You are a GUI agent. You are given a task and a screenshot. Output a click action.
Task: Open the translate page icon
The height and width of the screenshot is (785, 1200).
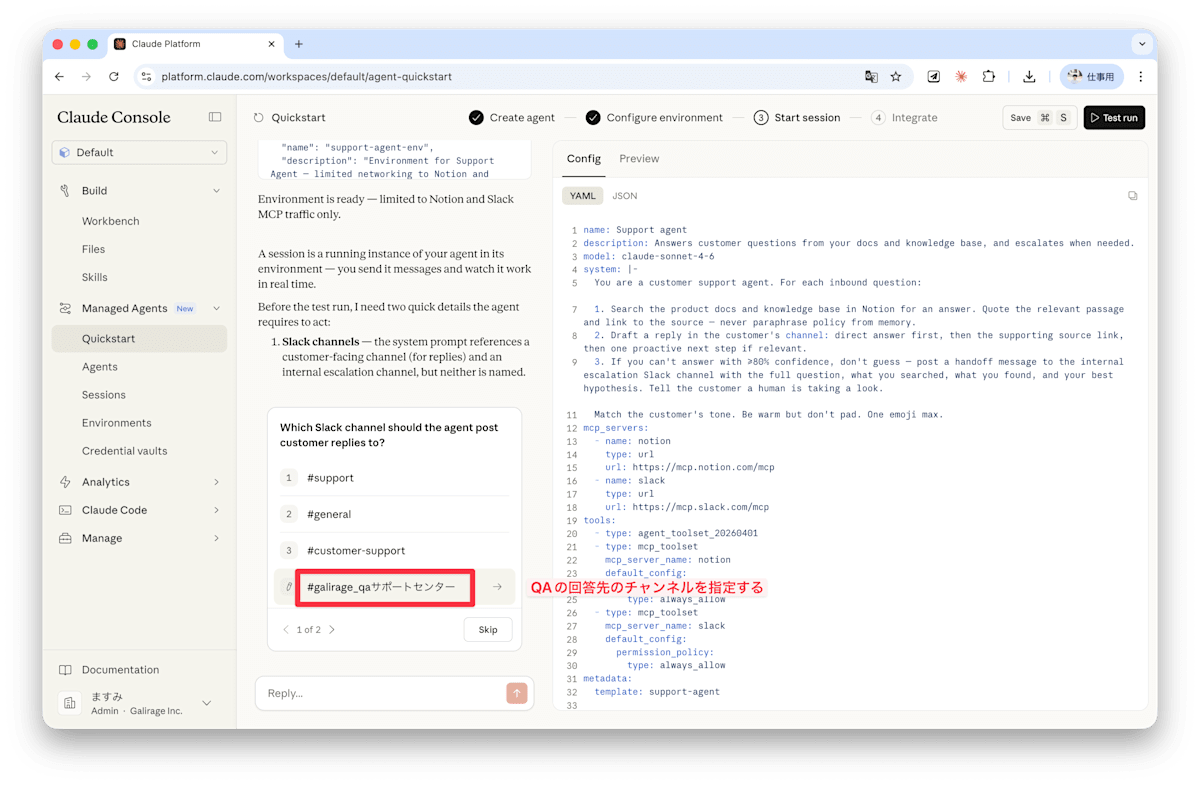871,76
